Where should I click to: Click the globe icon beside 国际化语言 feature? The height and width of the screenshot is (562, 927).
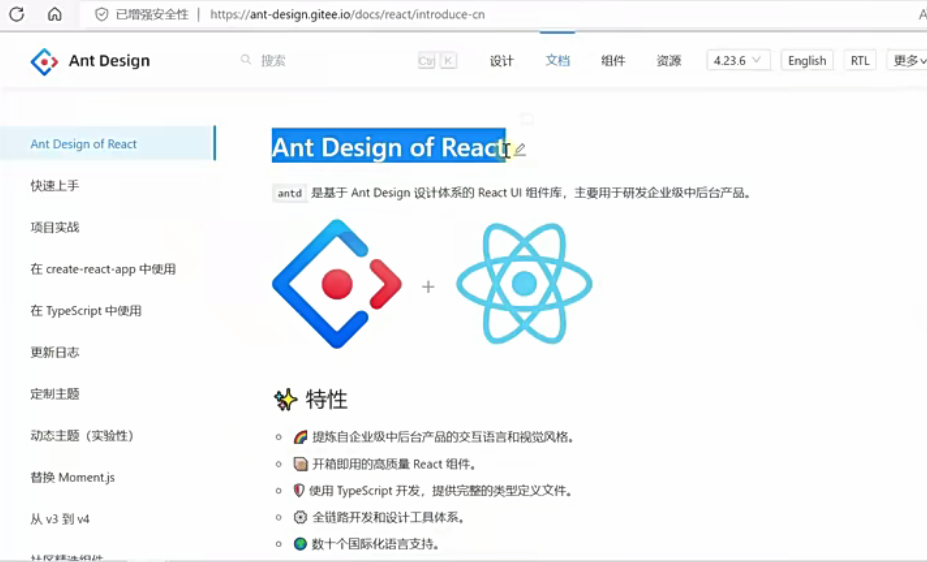click(x=300, y=544)
